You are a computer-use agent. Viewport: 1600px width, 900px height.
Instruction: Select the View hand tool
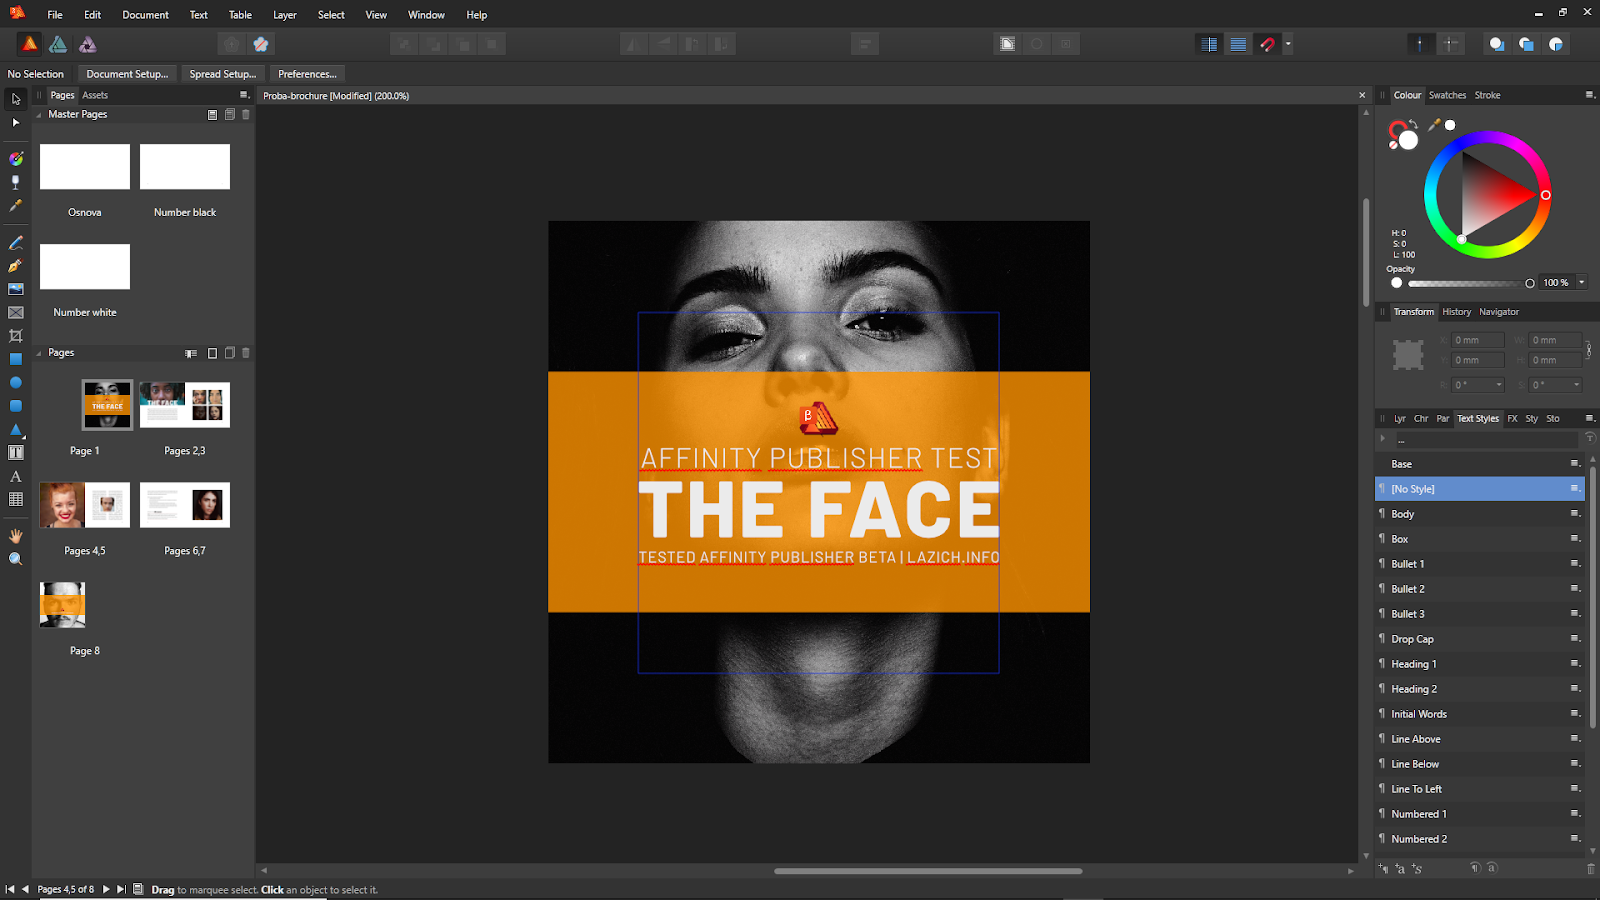[x=15, y=536]
